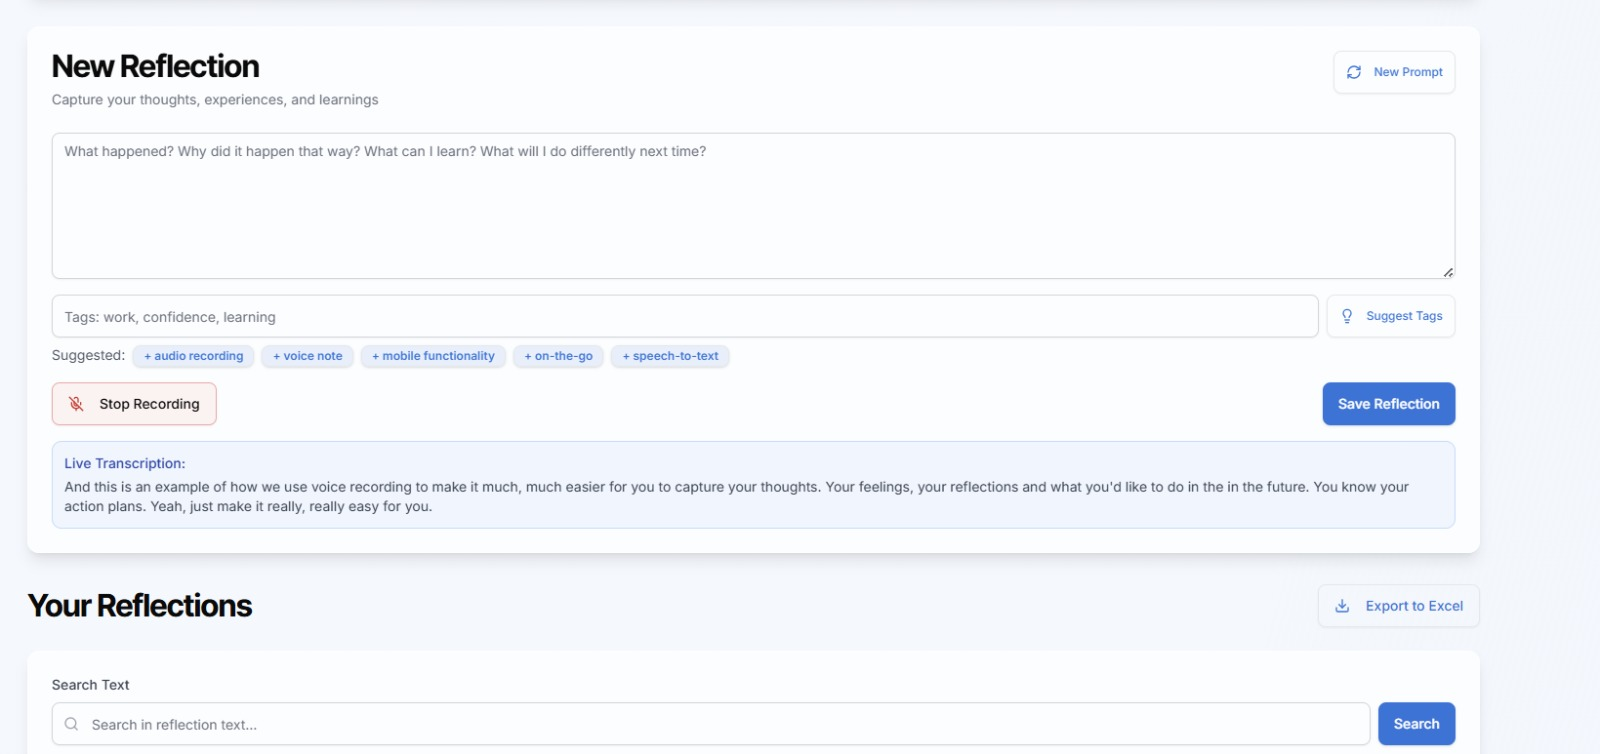Click the live transcription paragraph text
This screenshot has height=754, width=1600.
pos(736,497)
